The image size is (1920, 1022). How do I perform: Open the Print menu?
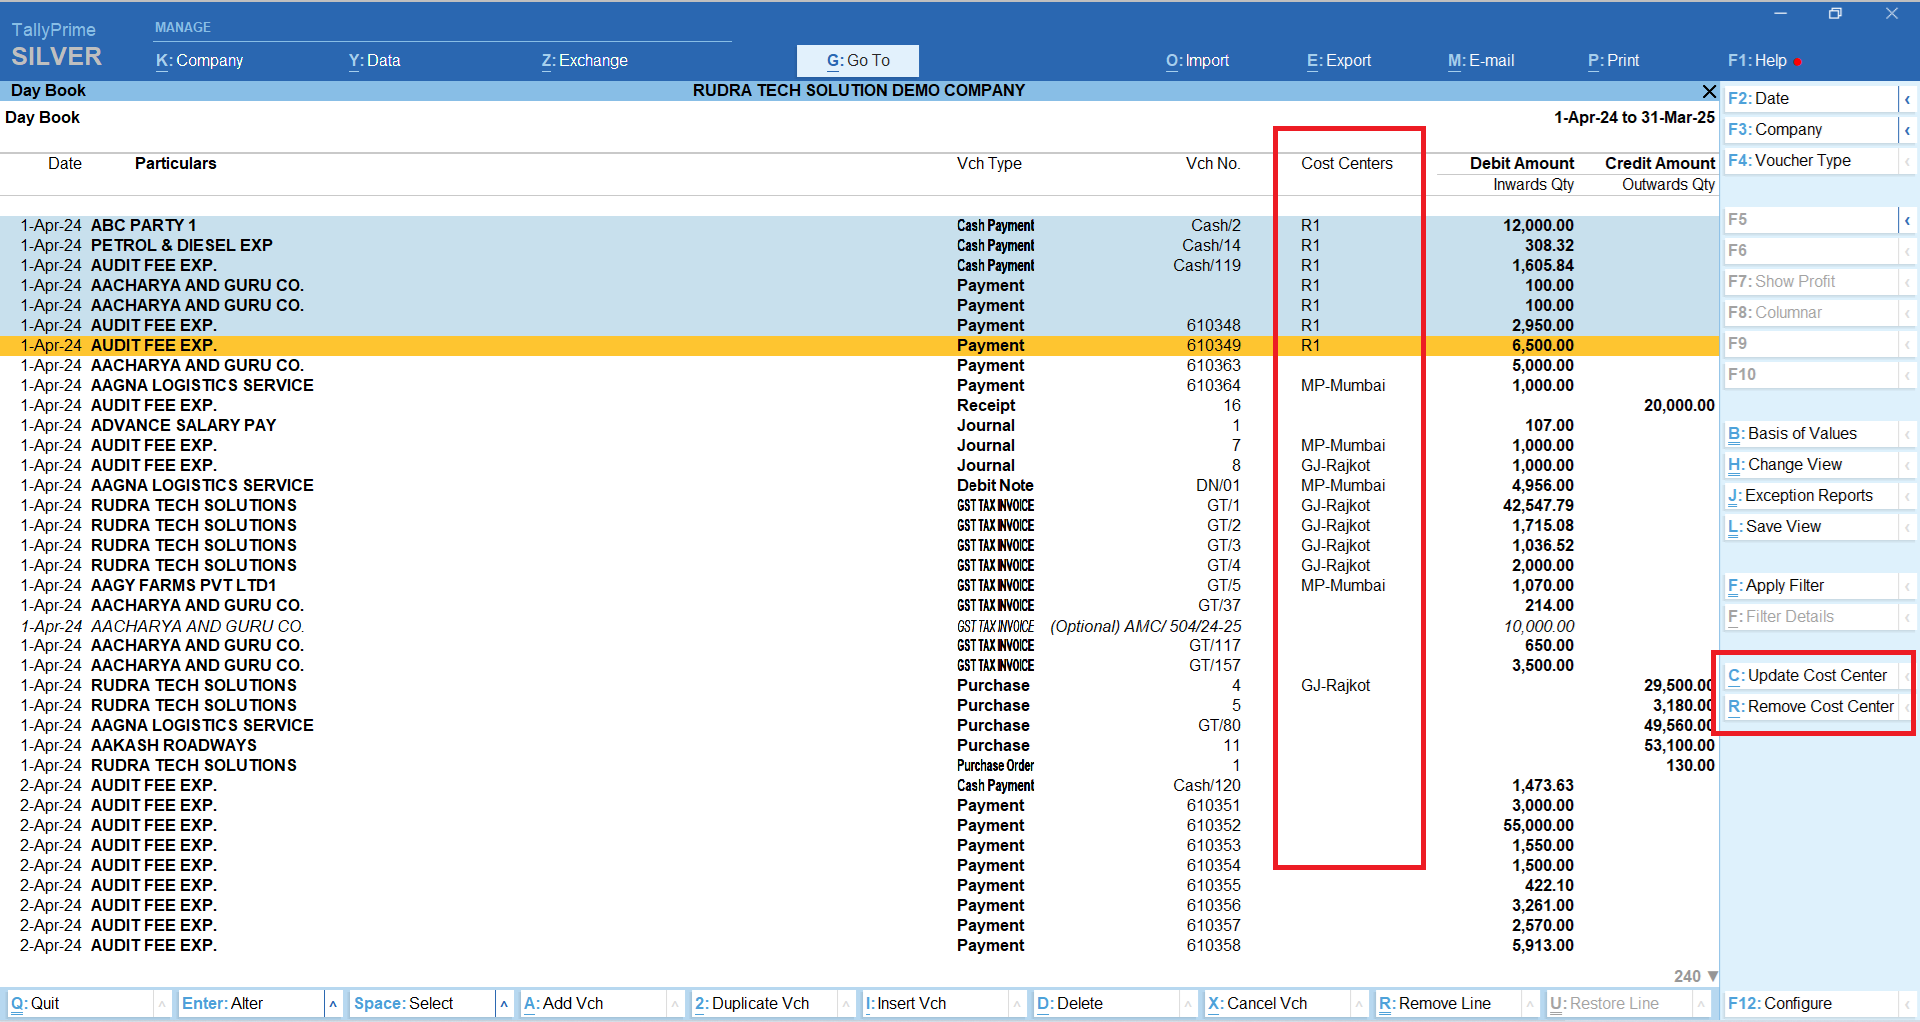pos(1614,61)
